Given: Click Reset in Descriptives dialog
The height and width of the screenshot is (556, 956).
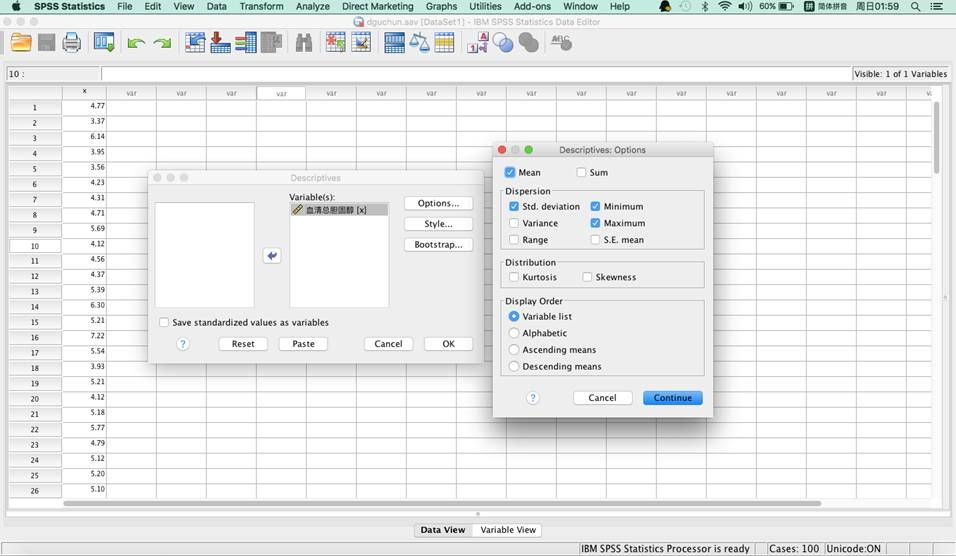Looking at the screenshot, I should click(243, 344).
